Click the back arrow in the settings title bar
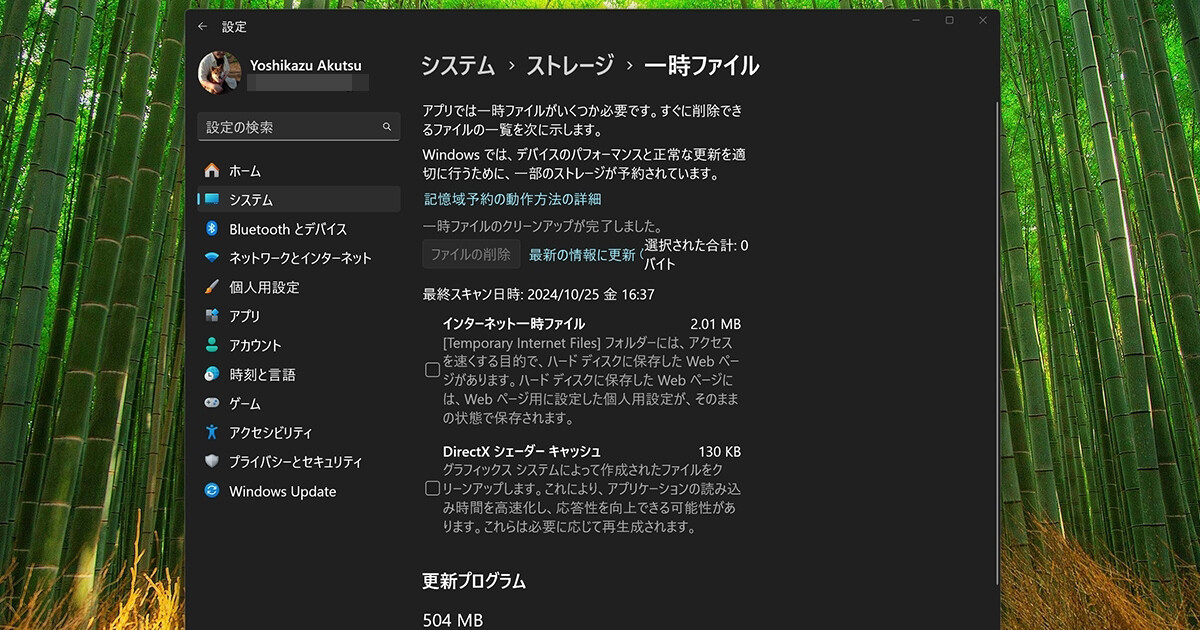The image size is (1200, 630). click(x=203, y=27)
